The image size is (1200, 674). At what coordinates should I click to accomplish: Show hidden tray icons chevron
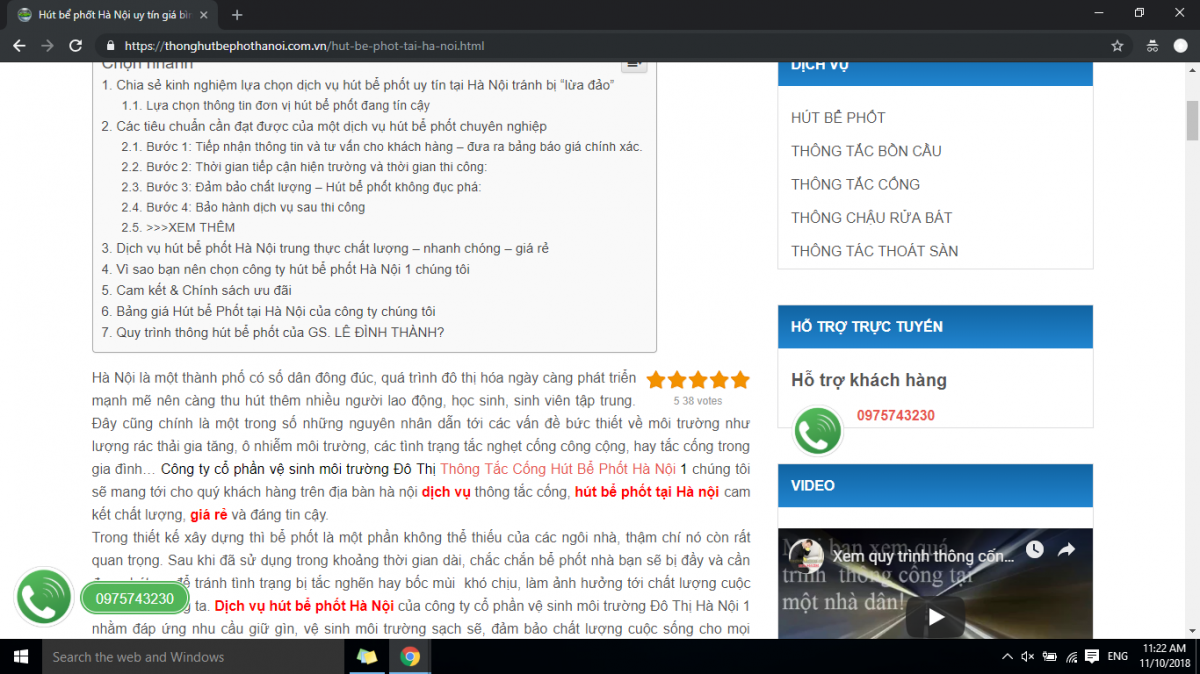click(x=1007, y=657)
